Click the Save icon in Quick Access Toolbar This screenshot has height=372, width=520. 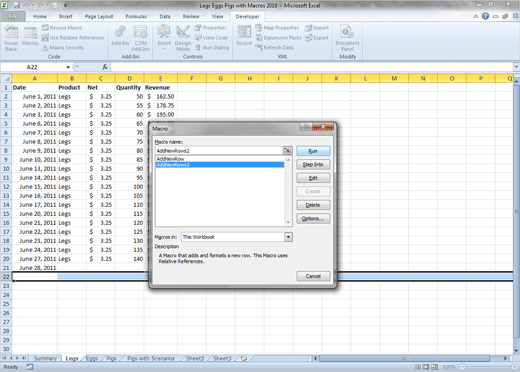click(x=17, y=5)
